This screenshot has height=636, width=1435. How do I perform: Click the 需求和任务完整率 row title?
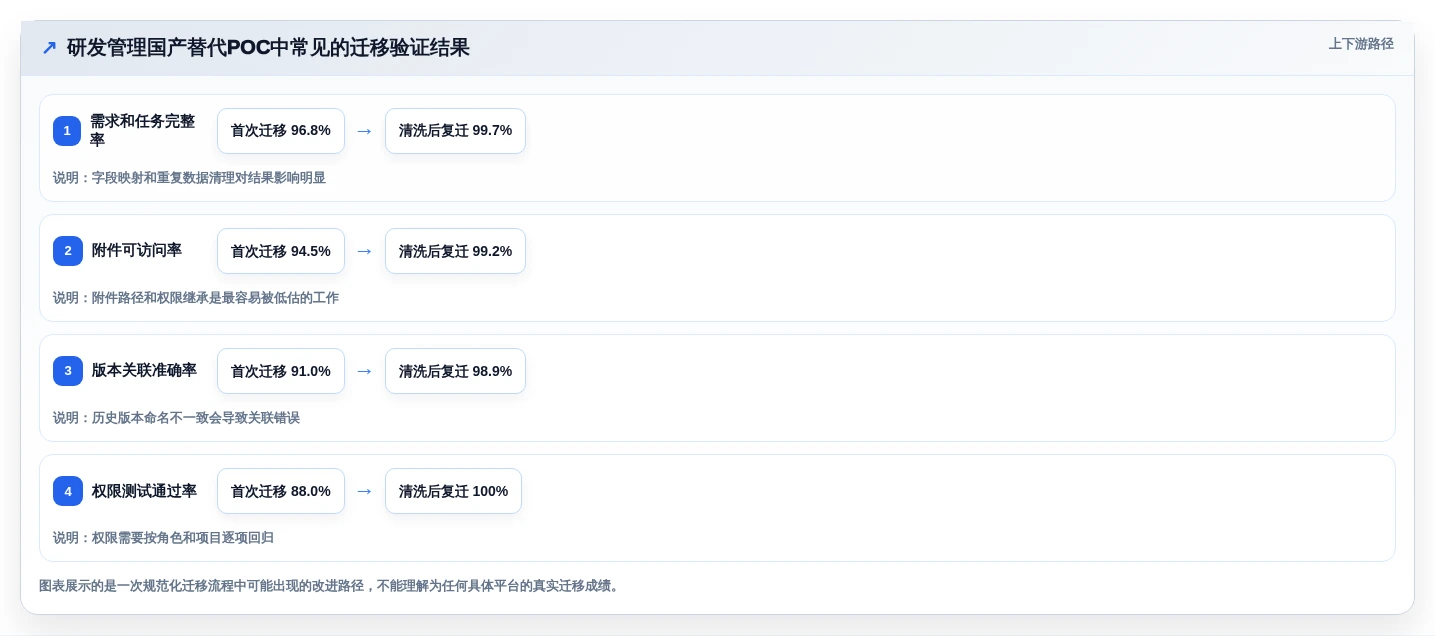point(143,130)
